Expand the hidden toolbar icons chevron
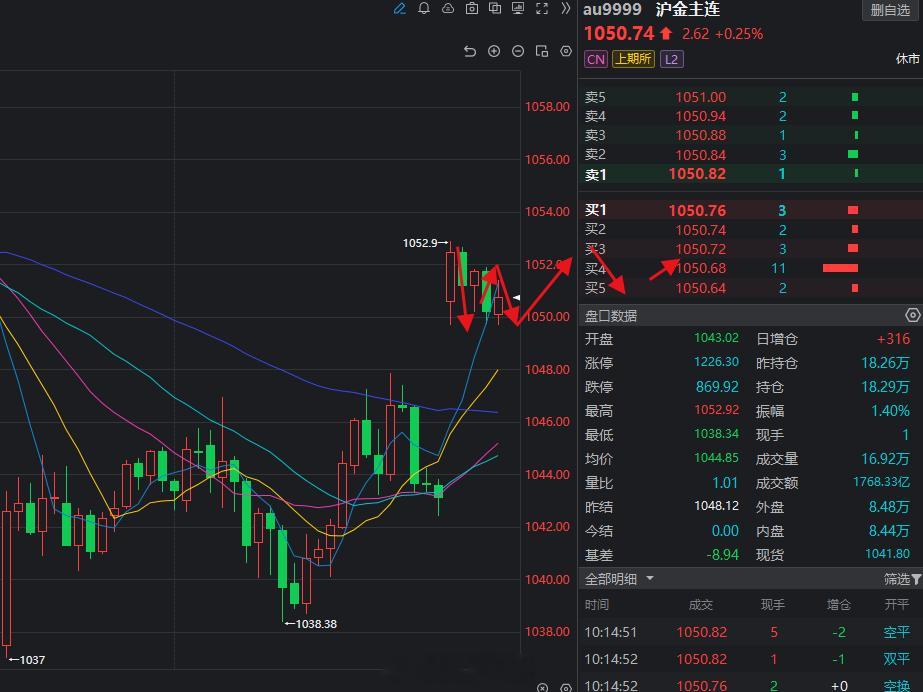The height and width of the screenshot is (692, 923). point(566,9)
